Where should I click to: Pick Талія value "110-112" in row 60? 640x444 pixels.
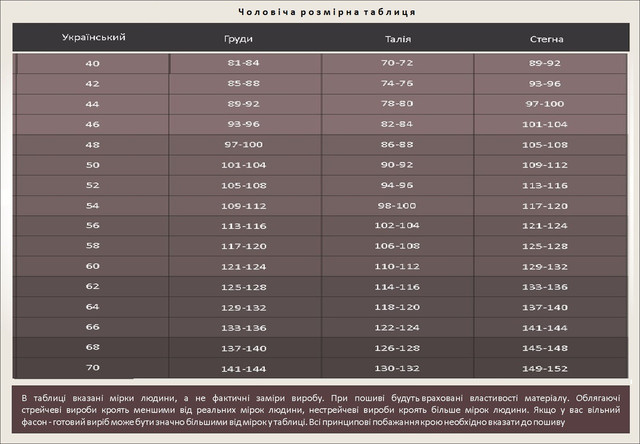click(x=397, y=266)
